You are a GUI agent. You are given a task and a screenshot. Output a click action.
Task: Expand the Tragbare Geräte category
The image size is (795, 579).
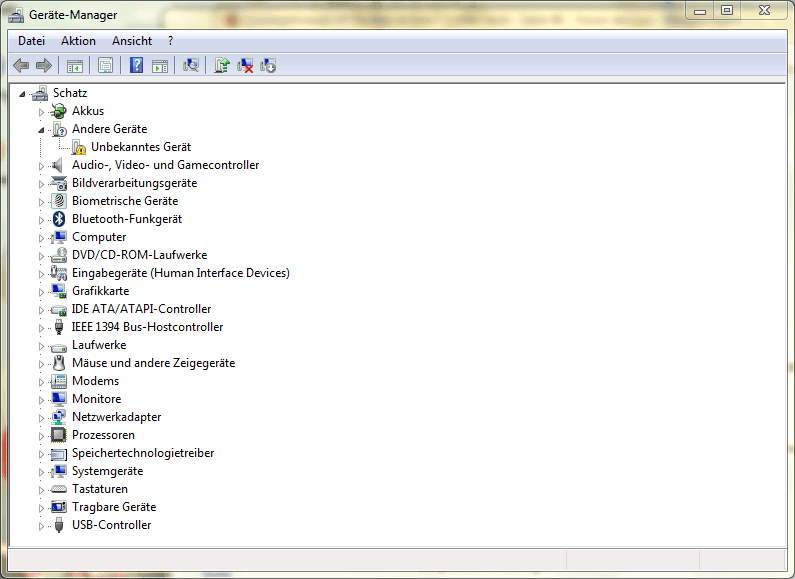point(42,508)
